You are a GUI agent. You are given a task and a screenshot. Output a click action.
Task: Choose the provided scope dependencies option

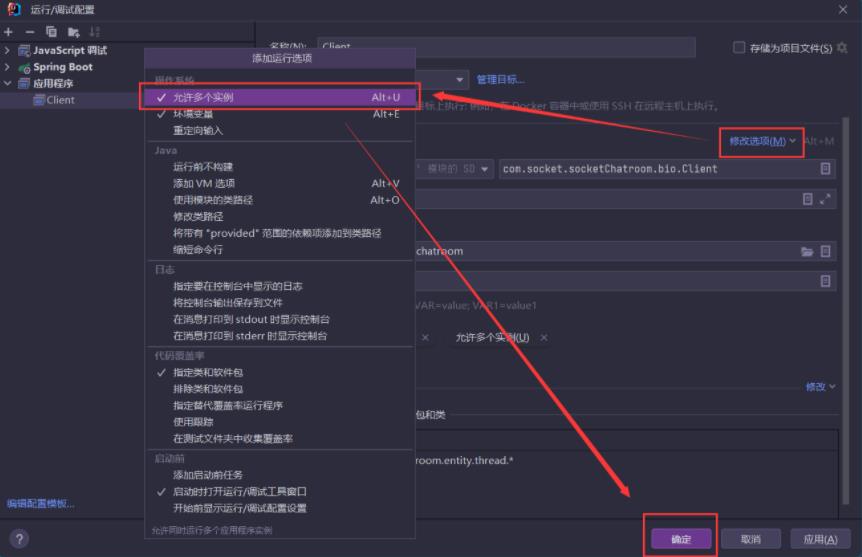click(x=279, y=233)
